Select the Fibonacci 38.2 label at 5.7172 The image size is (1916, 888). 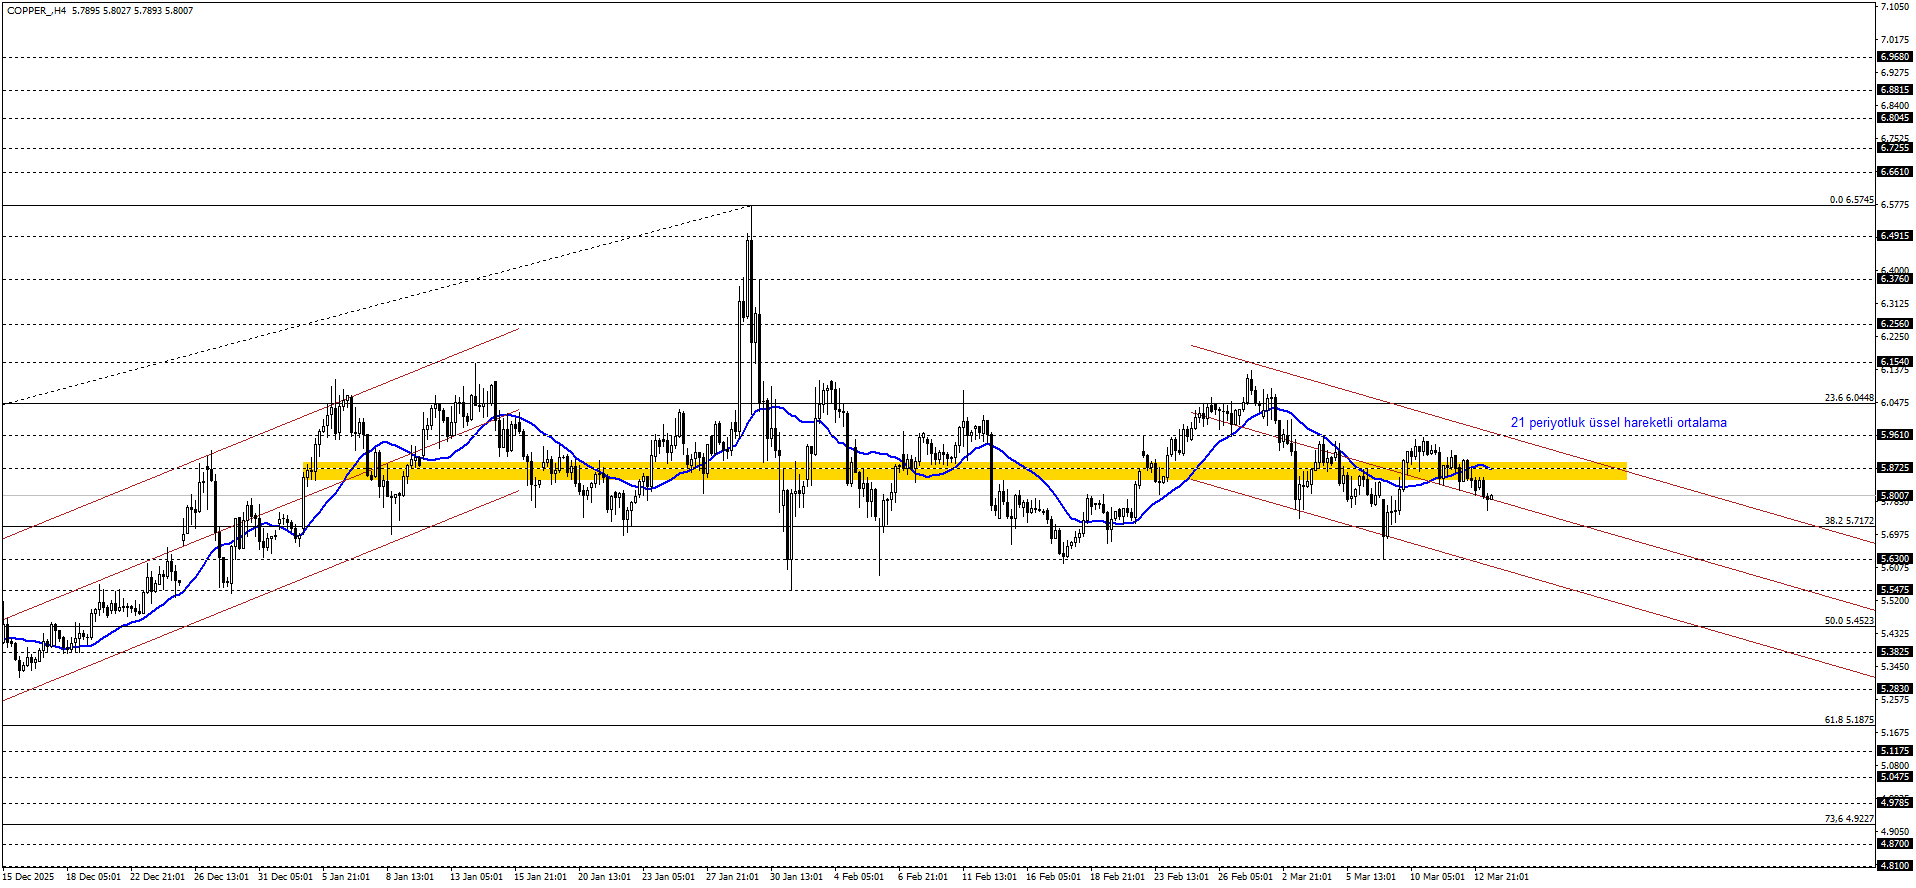click(x=1848, y=521)
